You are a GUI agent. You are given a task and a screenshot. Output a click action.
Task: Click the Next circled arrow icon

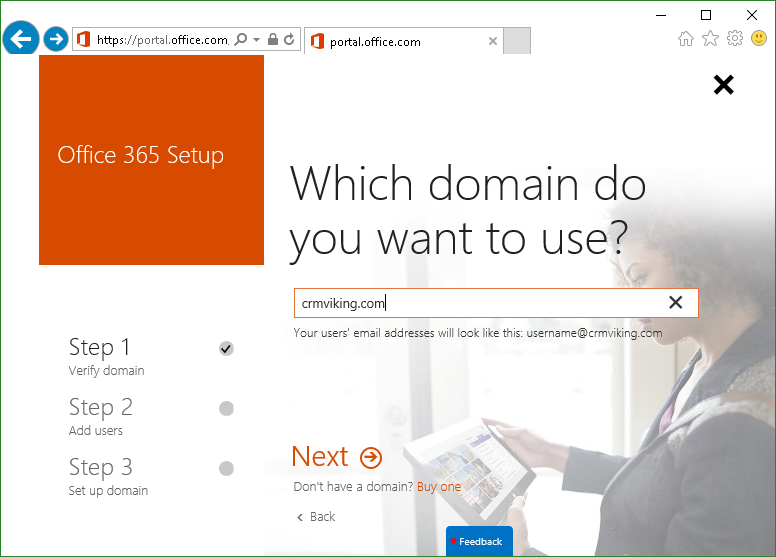click(371, 458)
